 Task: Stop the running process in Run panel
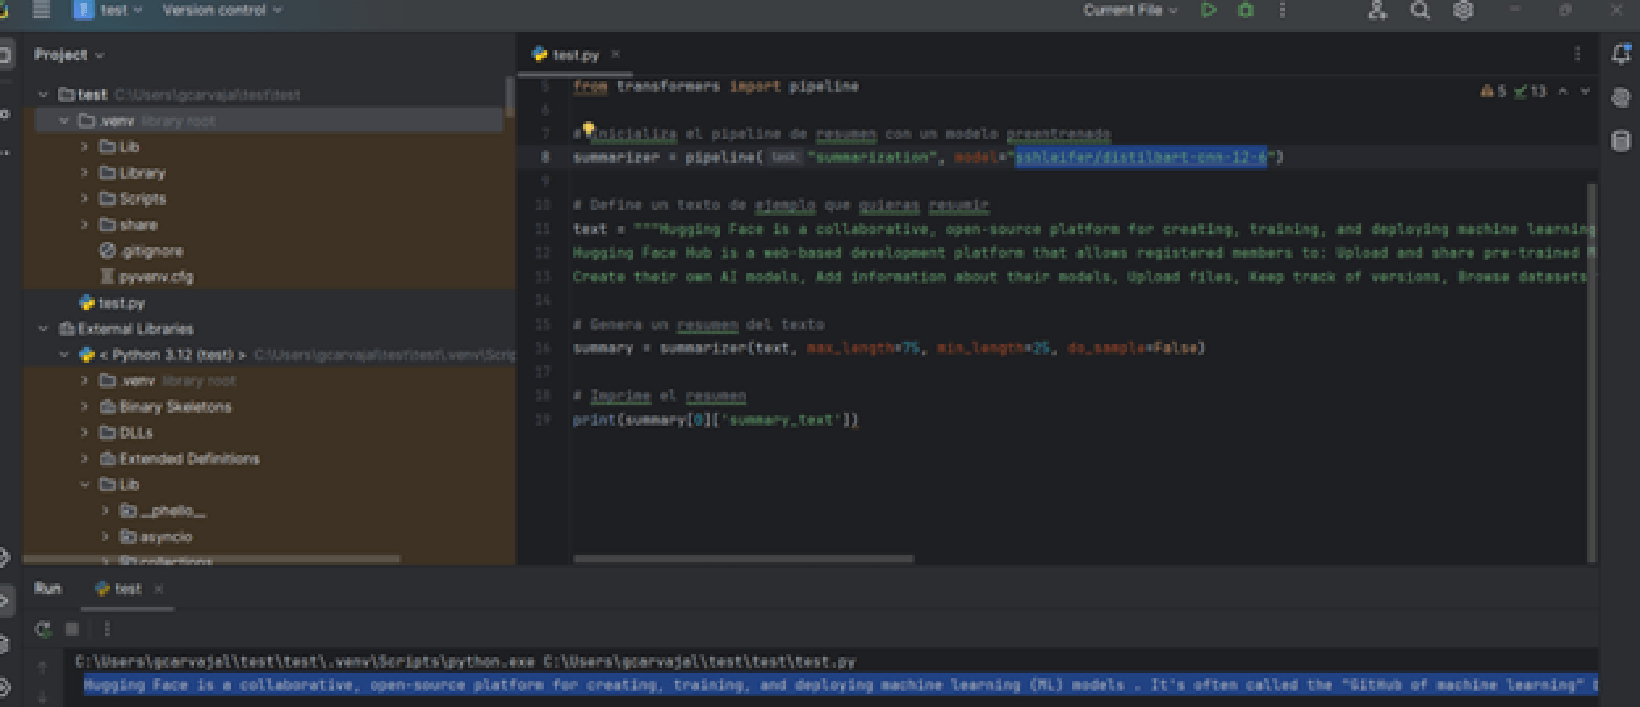point(72,629)
